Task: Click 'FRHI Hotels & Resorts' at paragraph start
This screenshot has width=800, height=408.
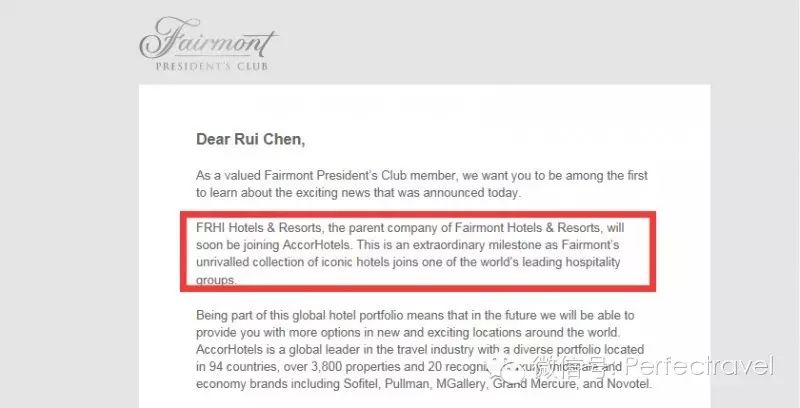Action: click(259, 227)
